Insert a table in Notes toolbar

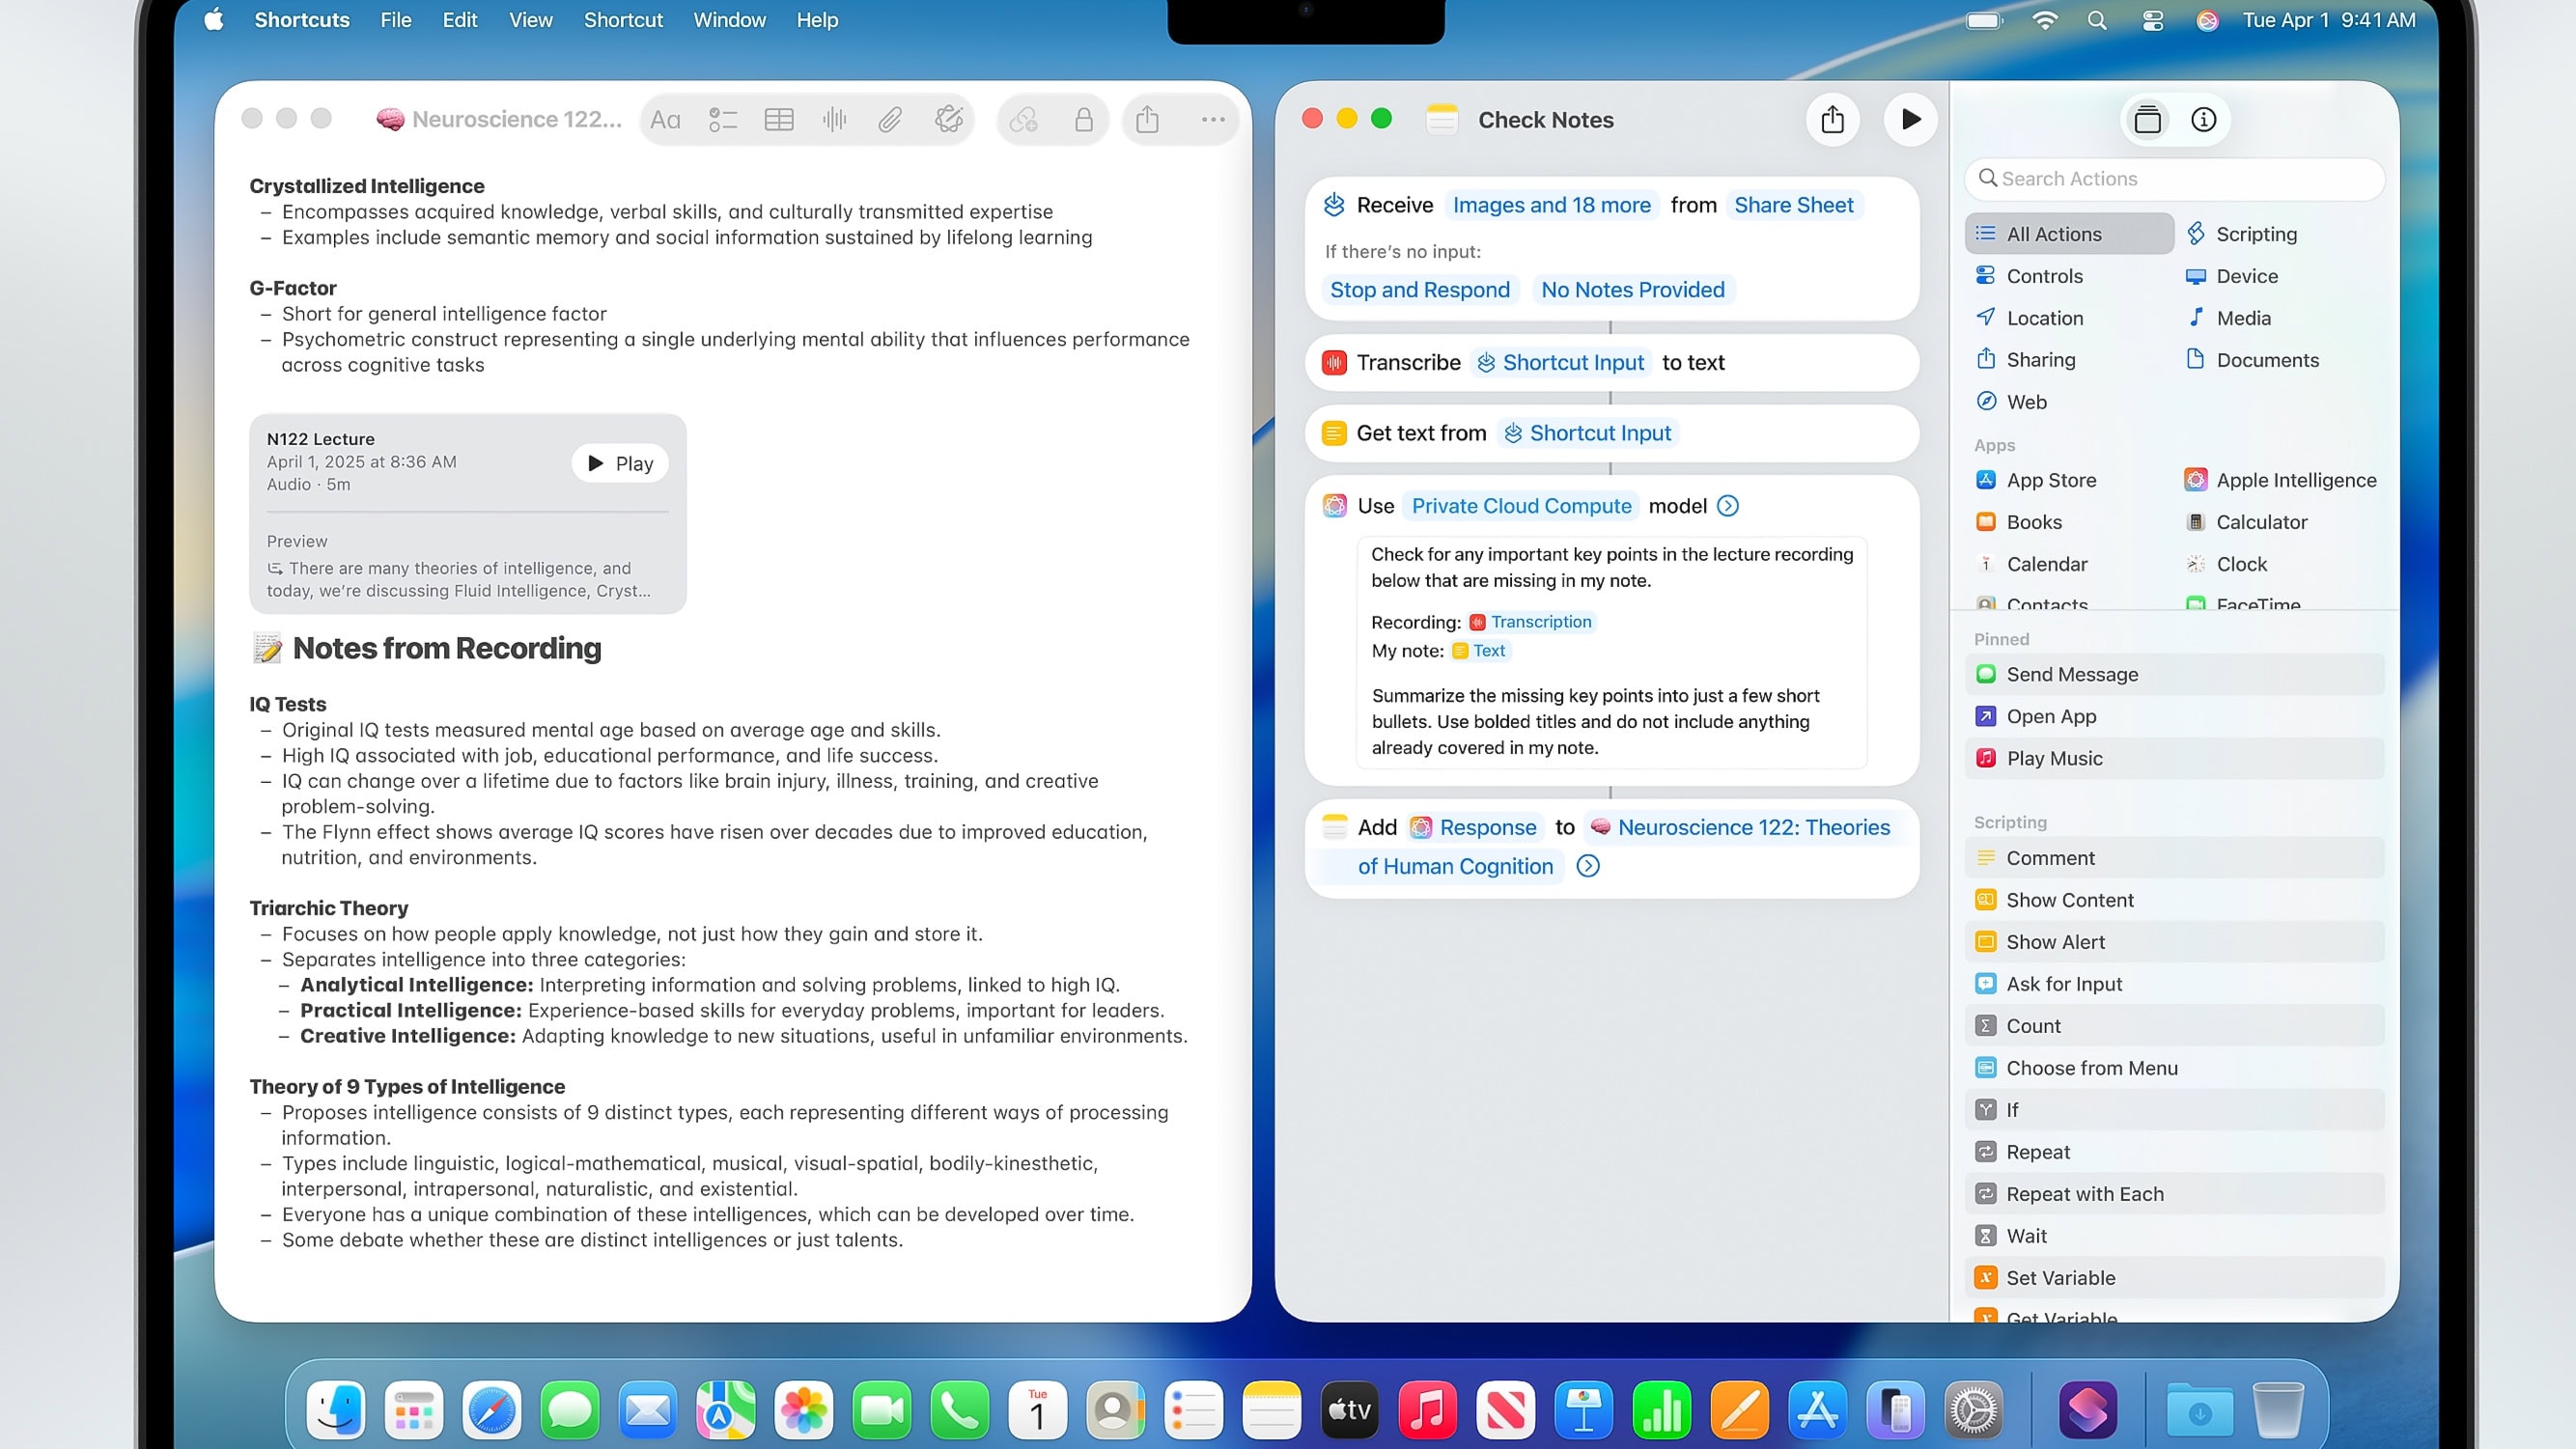pos(779,120)
